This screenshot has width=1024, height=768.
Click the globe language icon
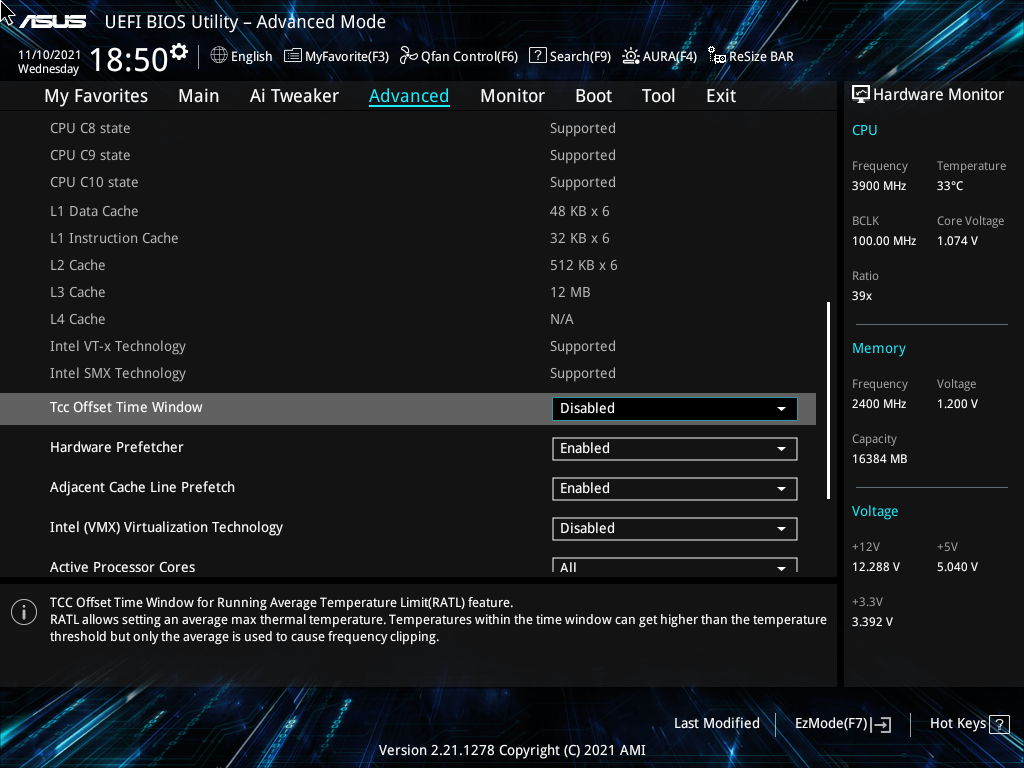click(219, 56)
